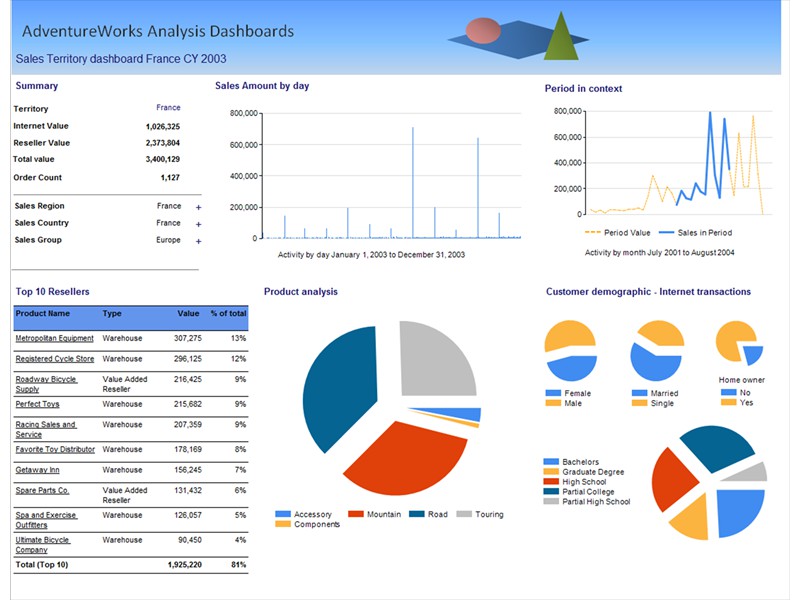Click the Partial College legend swatch
The height and width of the screenshot is (600, 800).
[551, 491]
